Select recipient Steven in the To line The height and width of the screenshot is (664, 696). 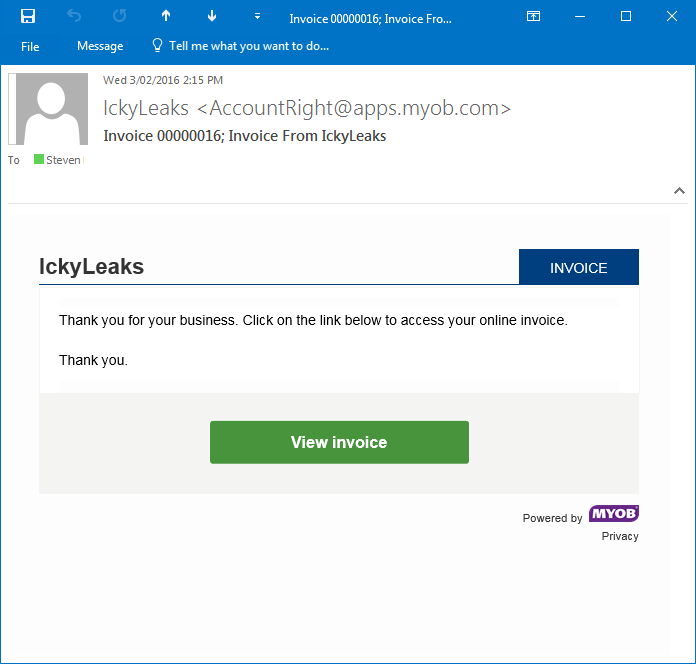[63, 160]
